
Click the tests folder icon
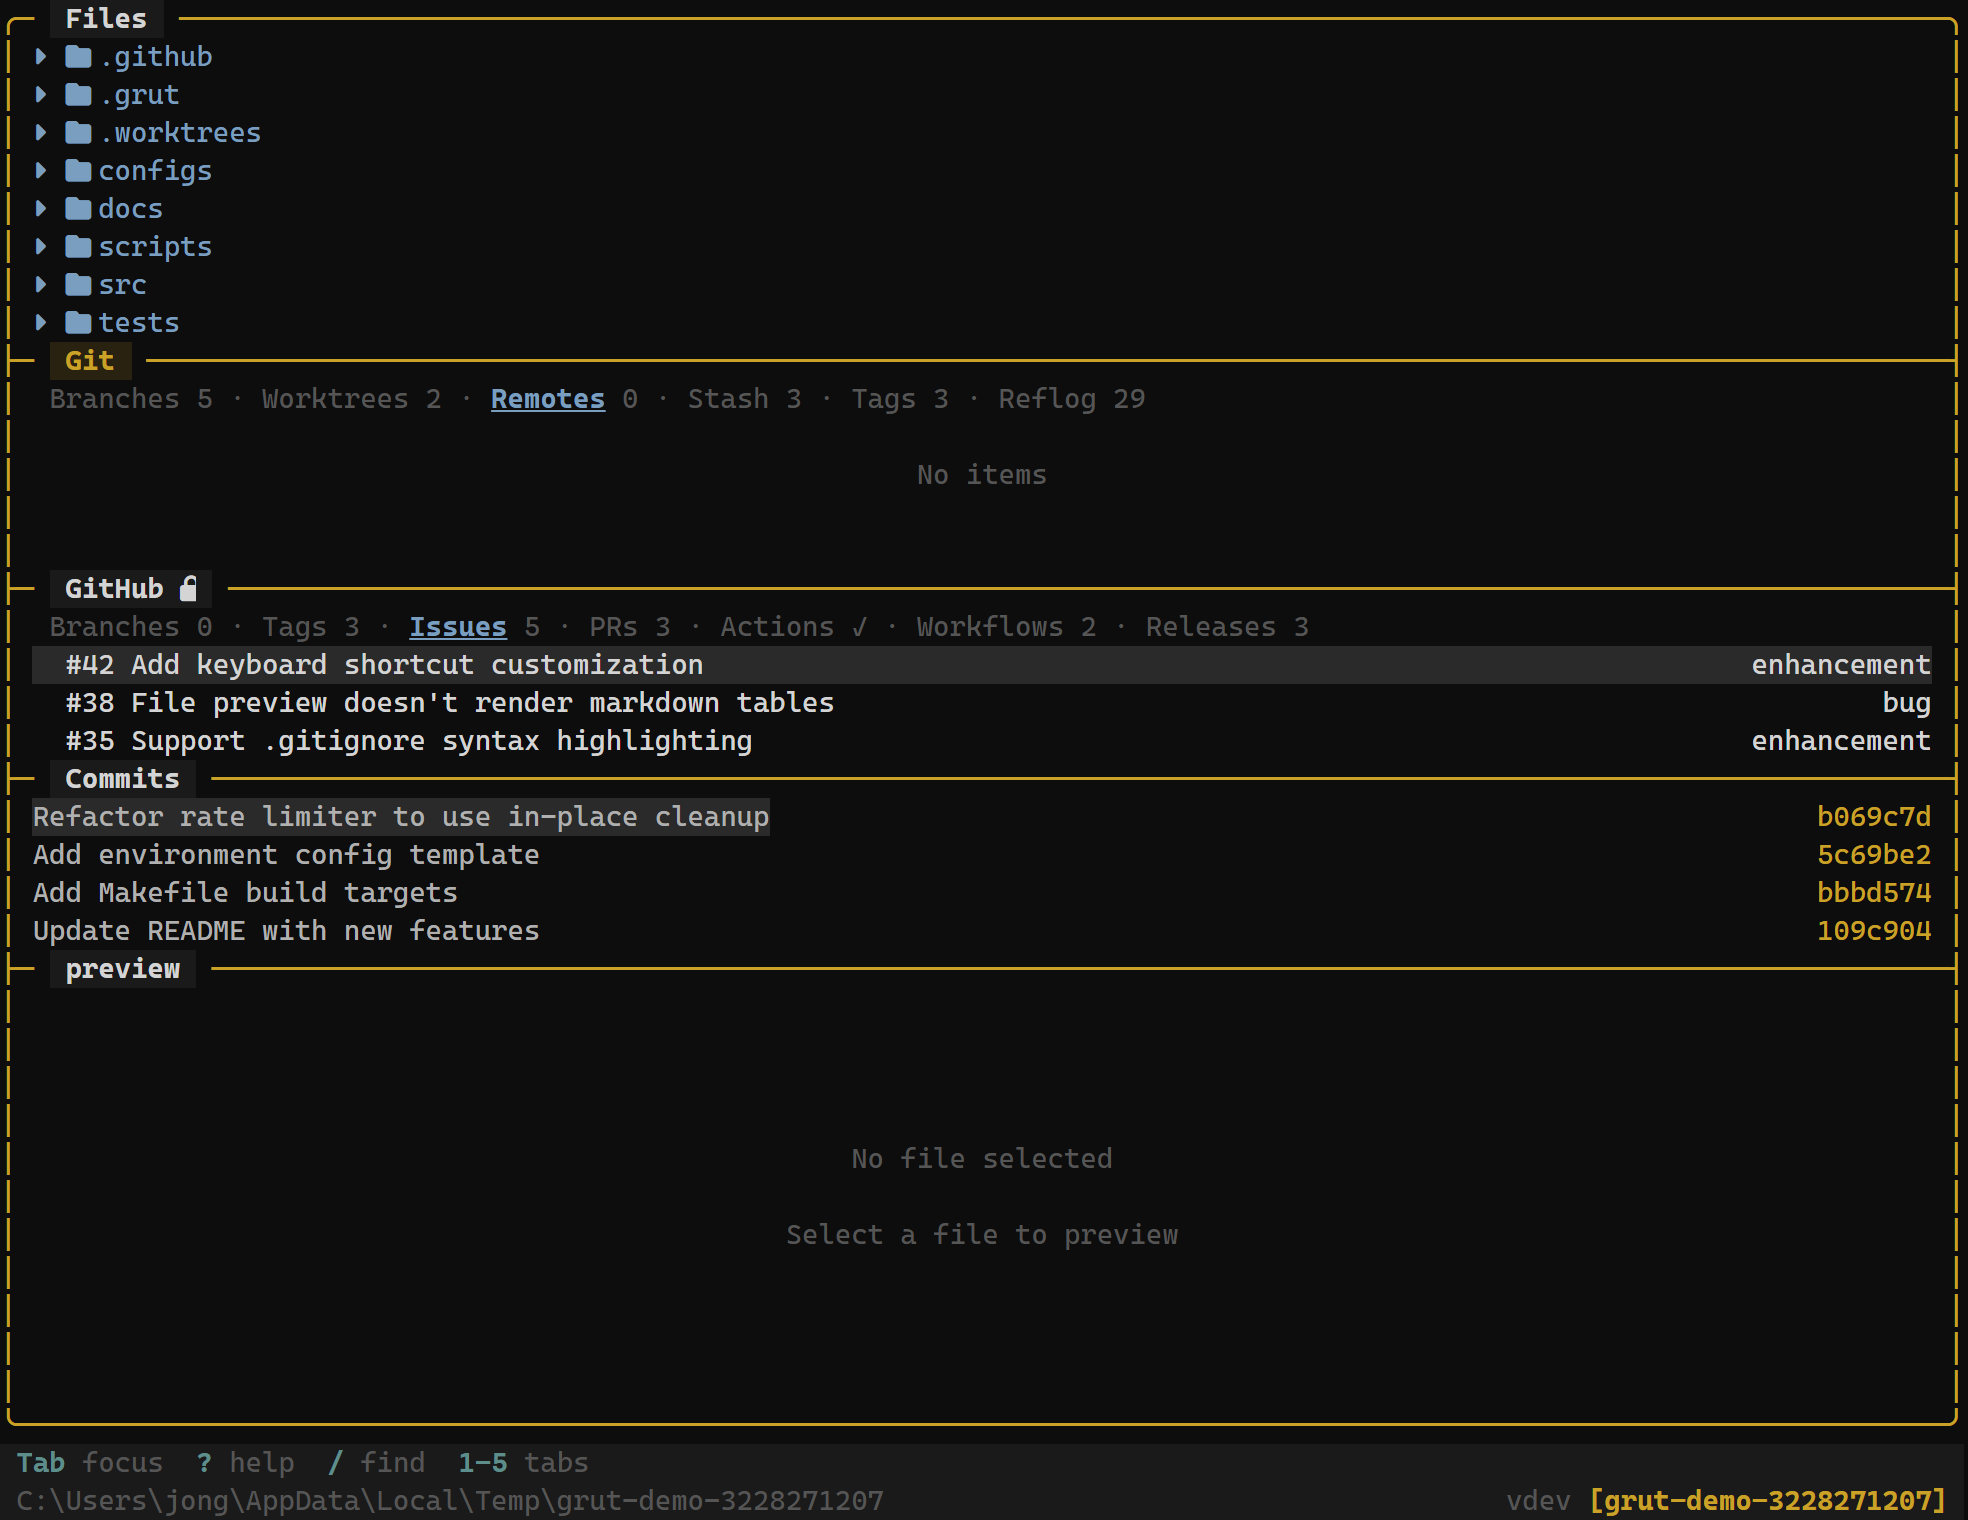pos(78,323)
